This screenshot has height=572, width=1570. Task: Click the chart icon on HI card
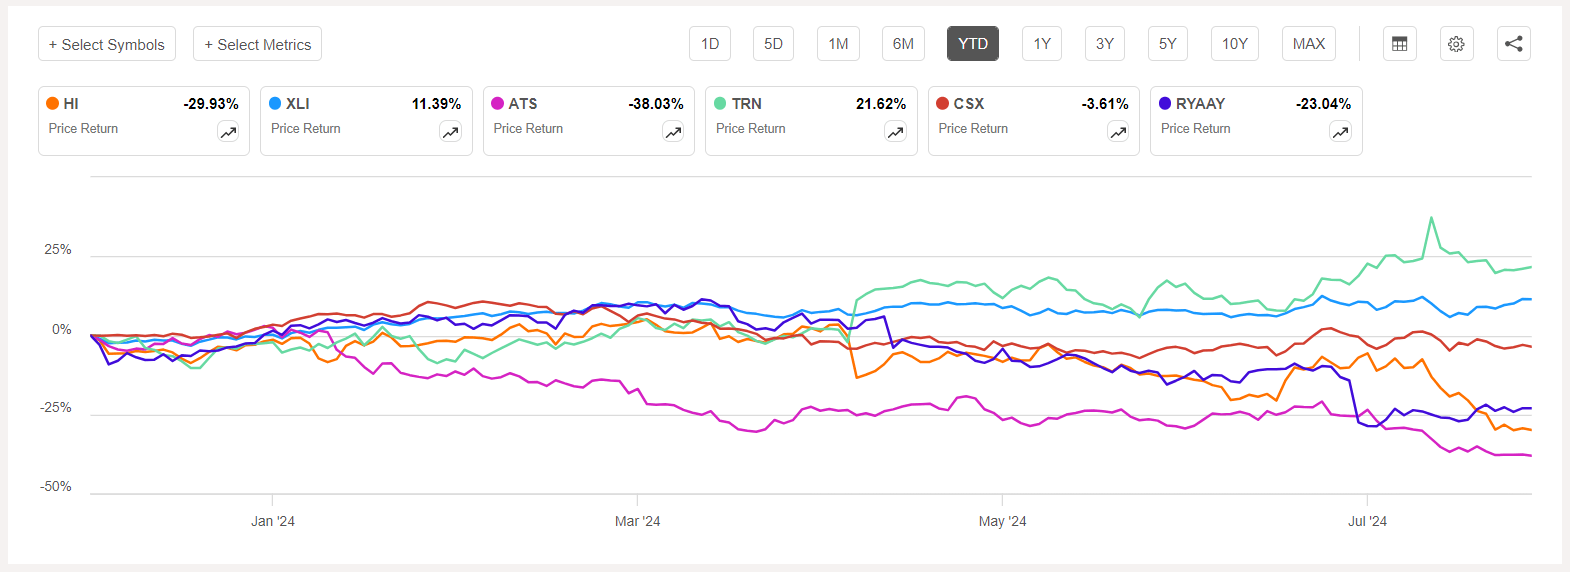click(x=228, y=132)
